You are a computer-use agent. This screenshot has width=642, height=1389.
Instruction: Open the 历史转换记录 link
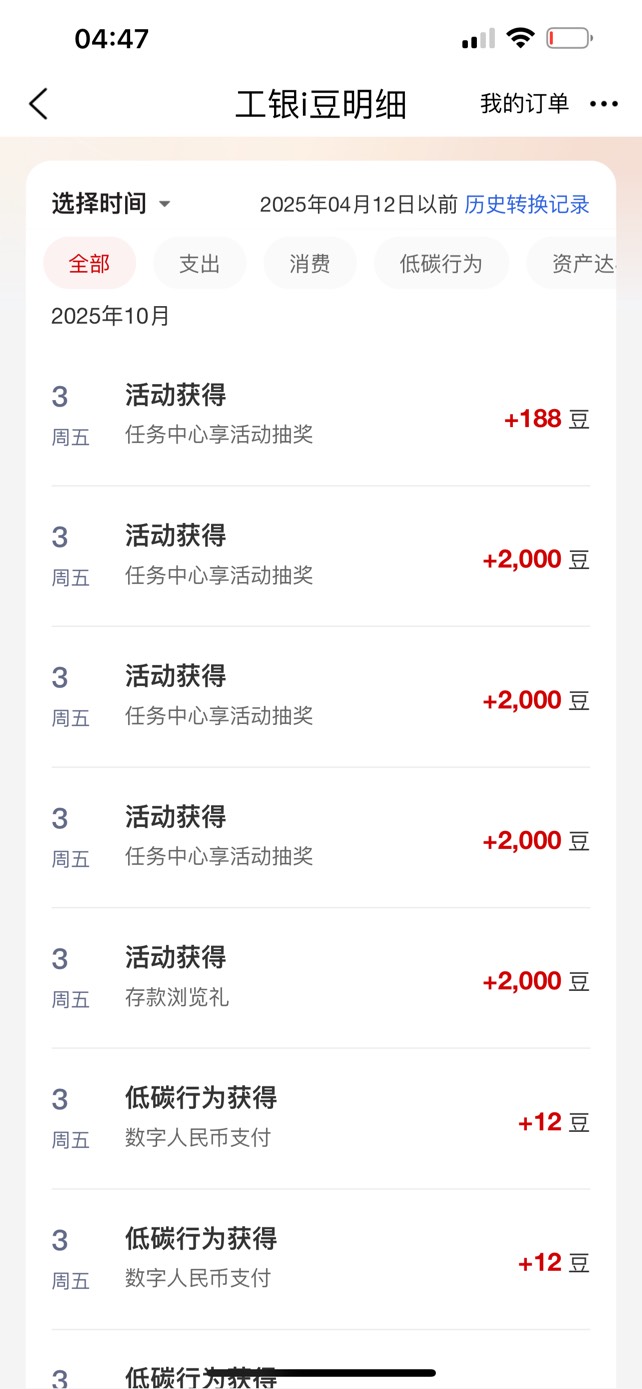527,205
